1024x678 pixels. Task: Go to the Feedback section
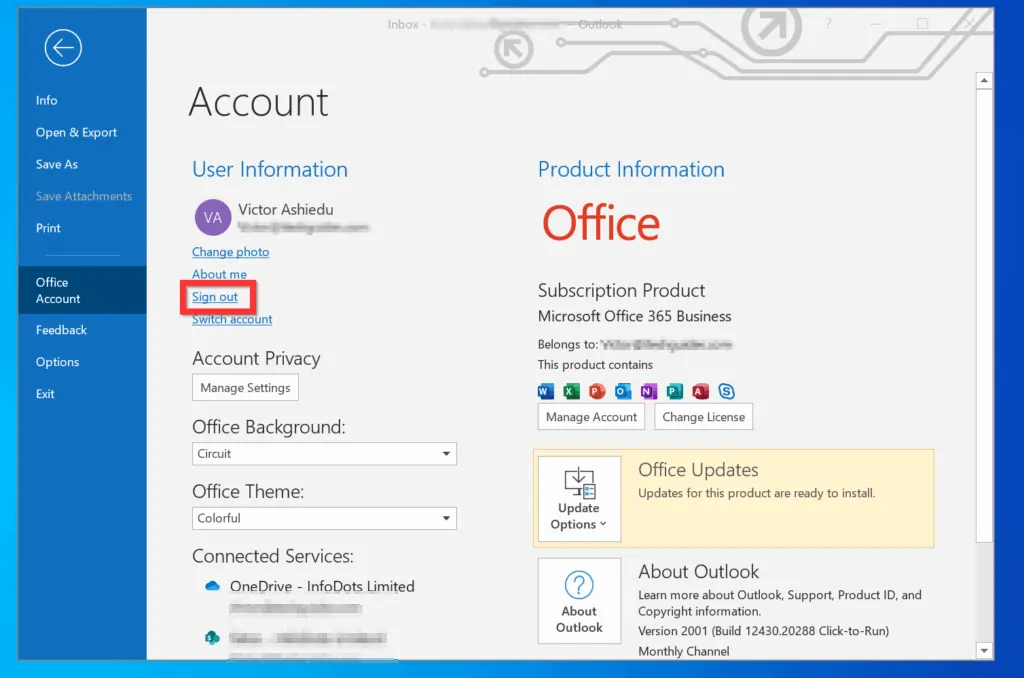point(61,329)
